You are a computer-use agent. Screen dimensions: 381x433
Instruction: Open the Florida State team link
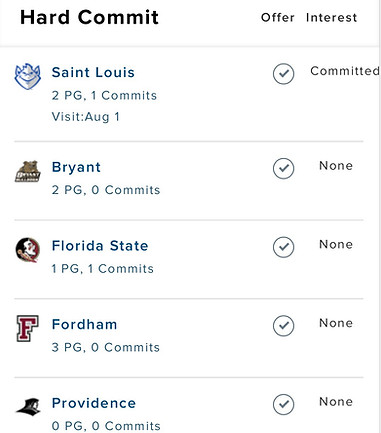pos(100,246)
